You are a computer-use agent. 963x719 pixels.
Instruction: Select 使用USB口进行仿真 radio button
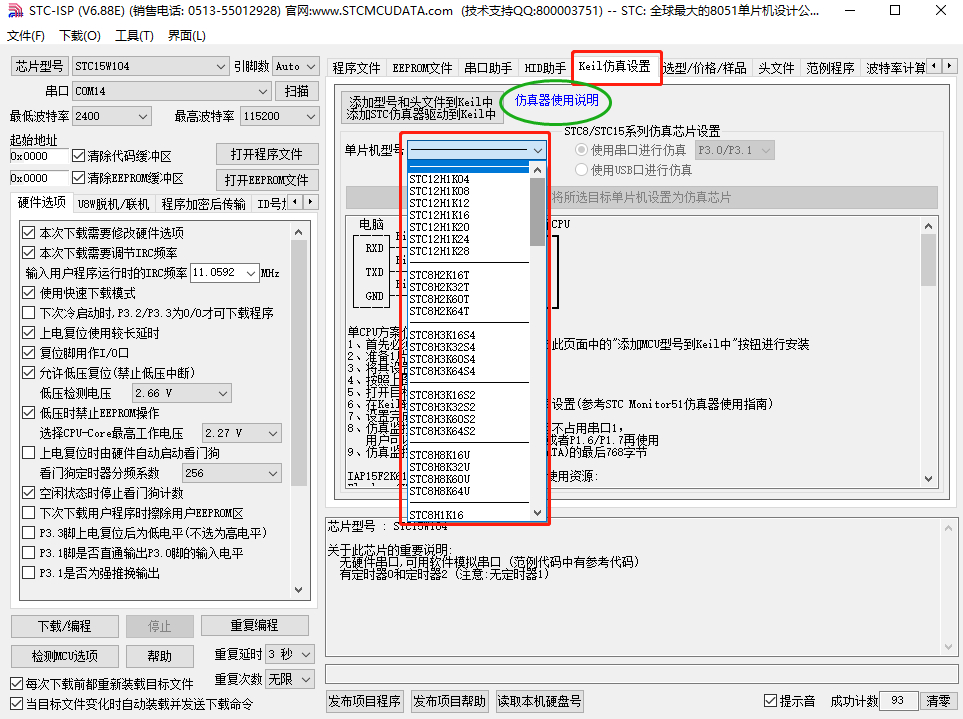581,170
